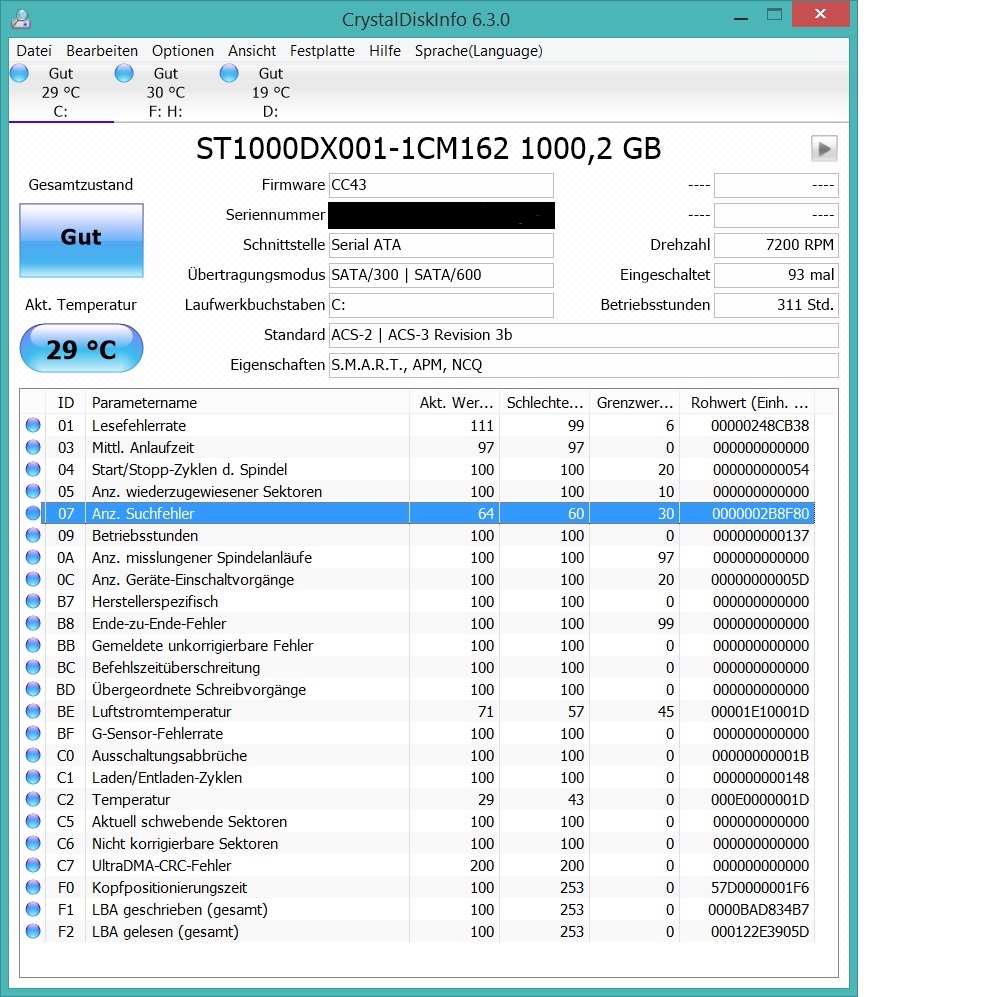This screenshot has width=1000, height=997.
Task: Click status dot of Luftstromtemperatur row
Action: [x=33, y=711]
